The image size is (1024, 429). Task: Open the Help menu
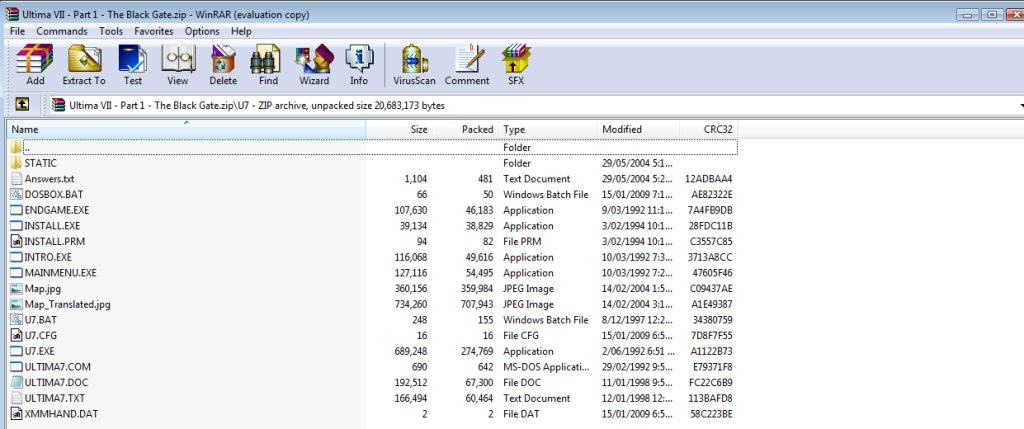pyautogui.click(x=241, y=31)
